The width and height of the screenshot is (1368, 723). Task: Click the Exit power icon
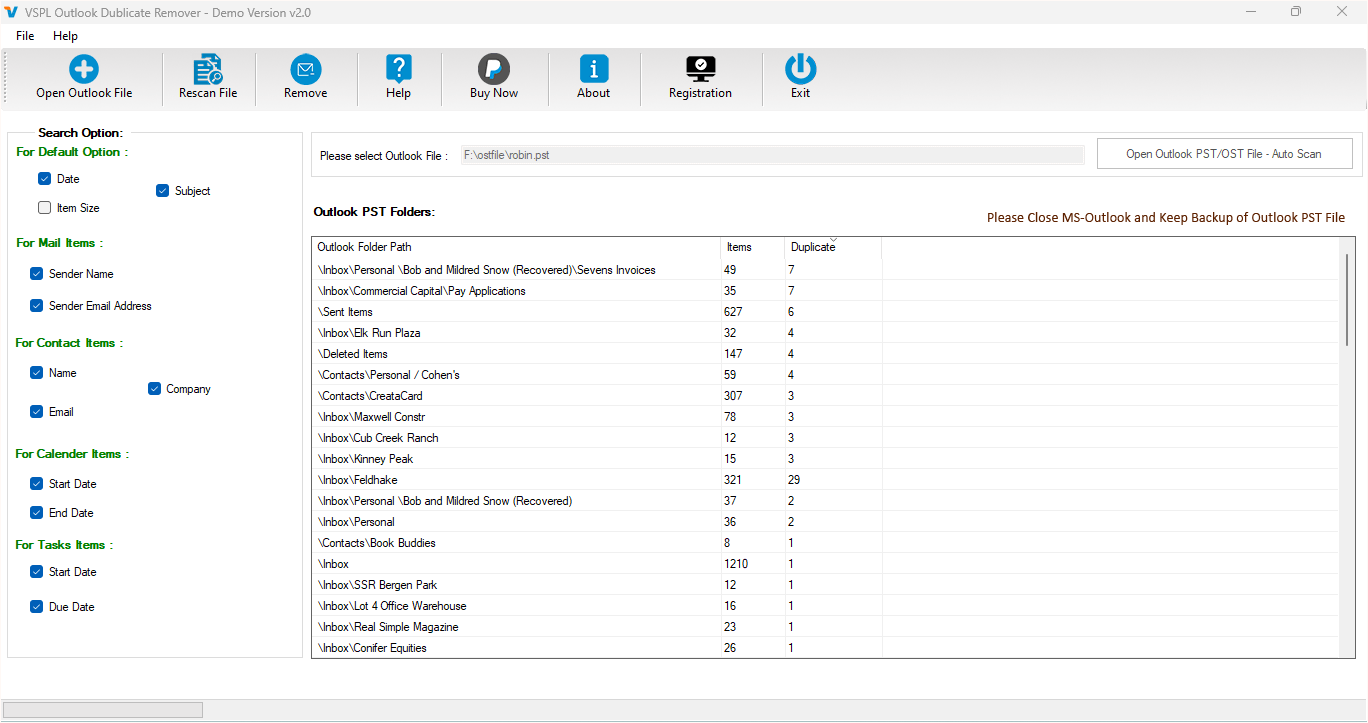[x=801, y=69]
